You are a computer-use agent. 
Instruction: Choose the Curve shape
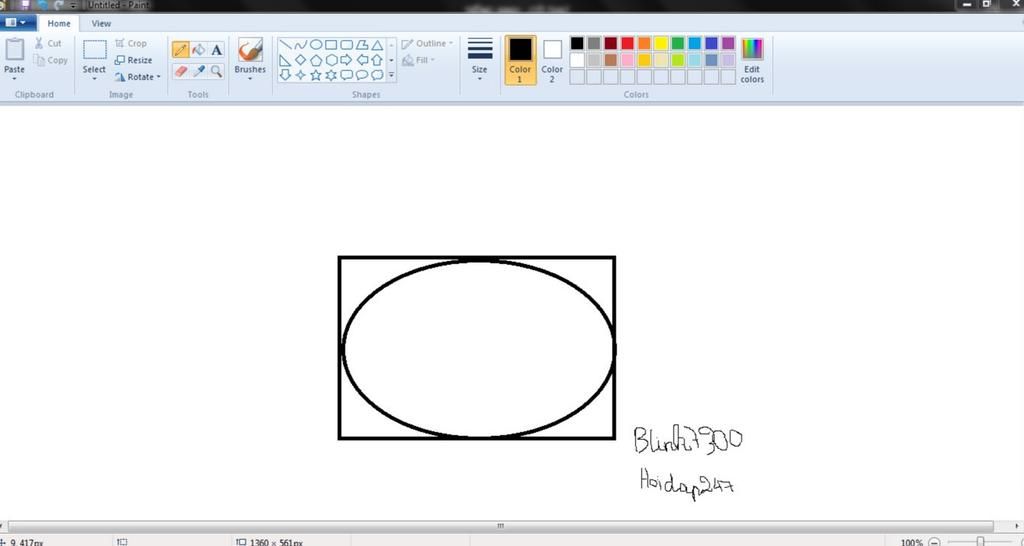[300, 45]
